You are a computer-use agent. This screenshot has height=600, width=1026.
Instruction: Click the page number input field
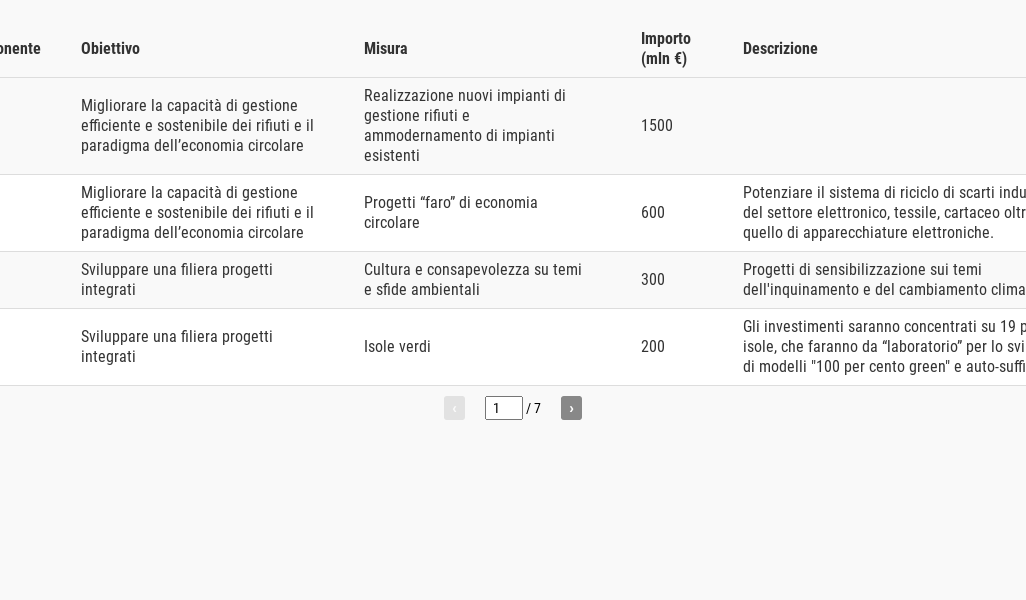click(503, 408)
